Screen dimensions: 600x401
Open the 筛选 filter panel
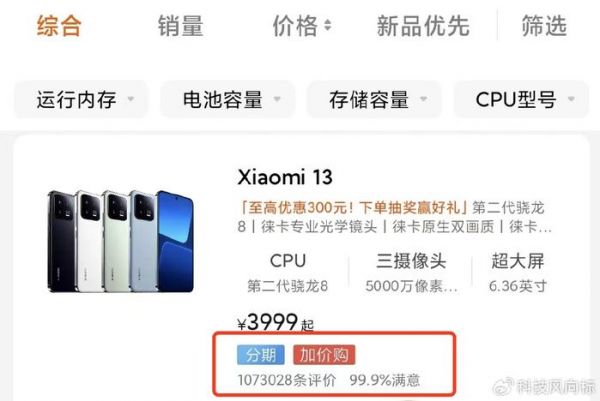(x=544, y=26)
